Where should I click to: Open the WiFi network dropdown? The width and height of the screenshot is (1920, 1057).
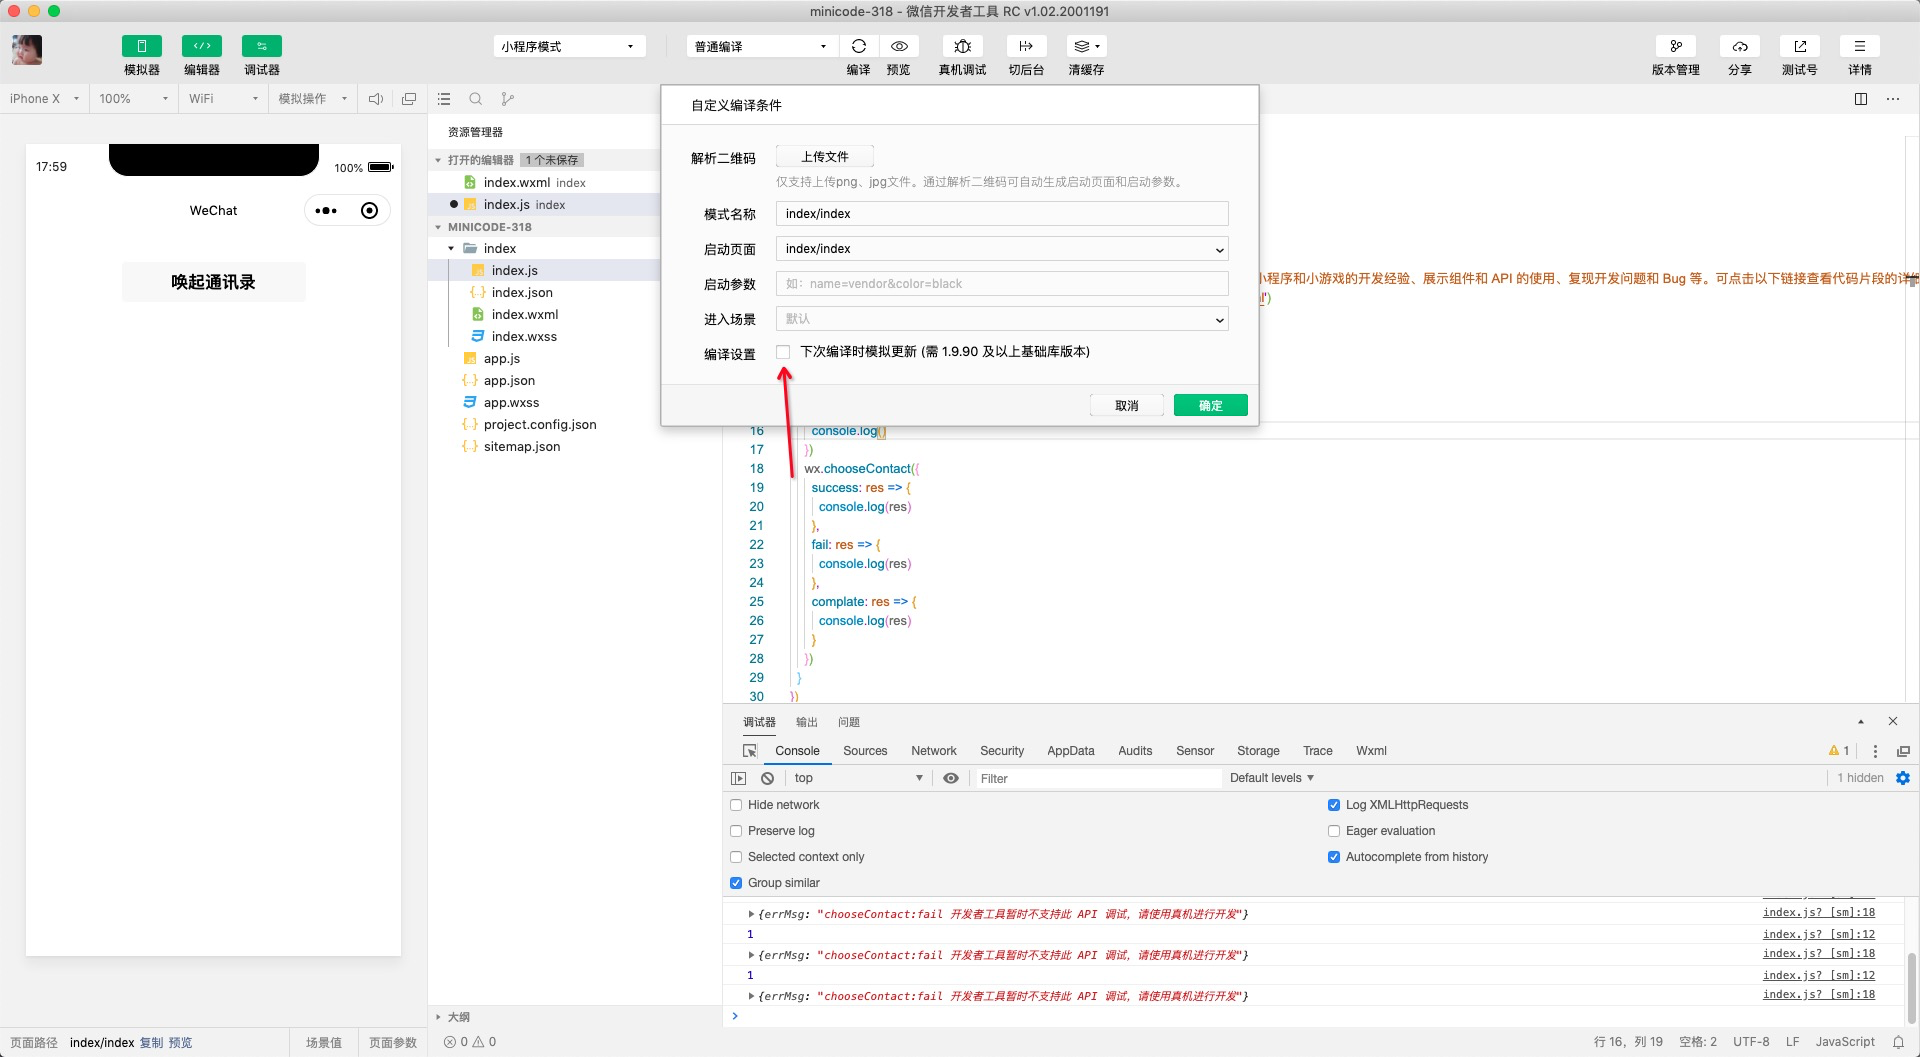[x=223, y=99]
